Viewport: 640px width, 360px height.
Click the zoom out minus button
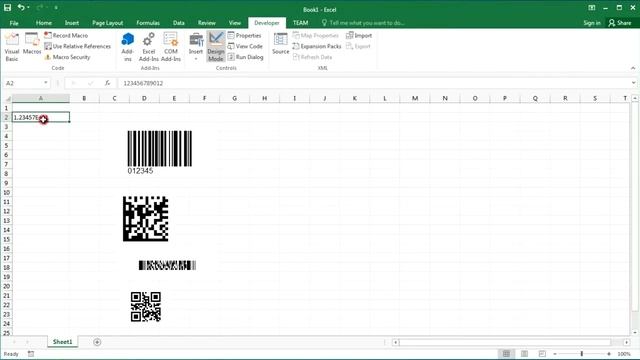(555, 354)
